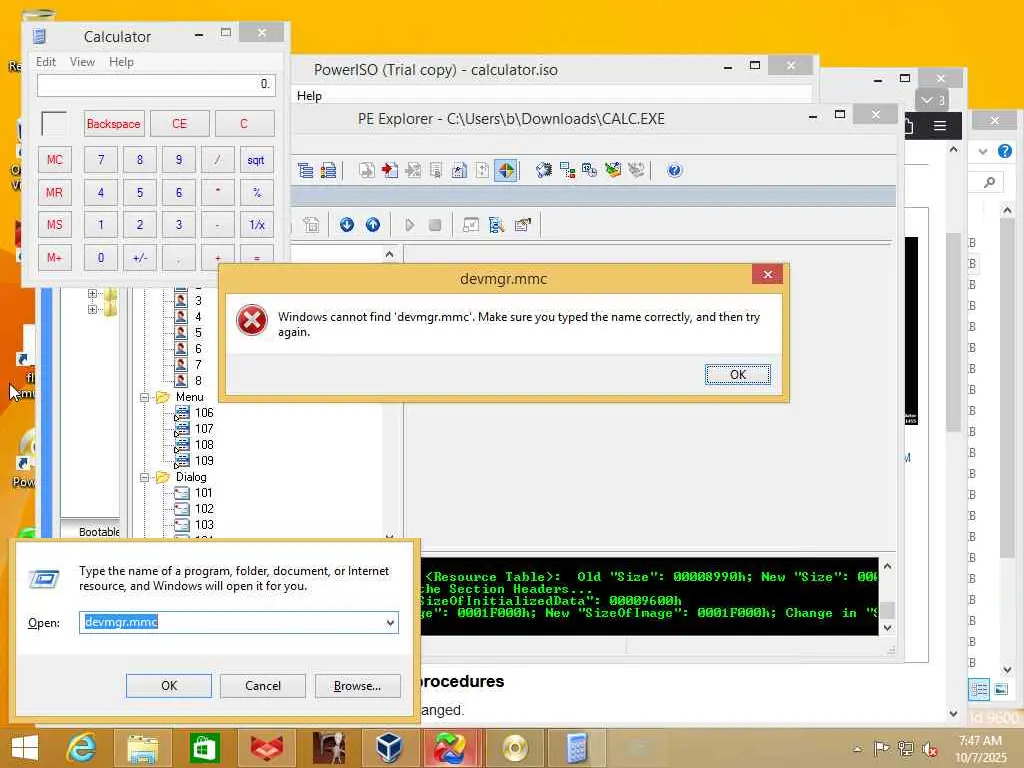Expand the chevron next to help icon in far-right window

click(x=983, y=152)
